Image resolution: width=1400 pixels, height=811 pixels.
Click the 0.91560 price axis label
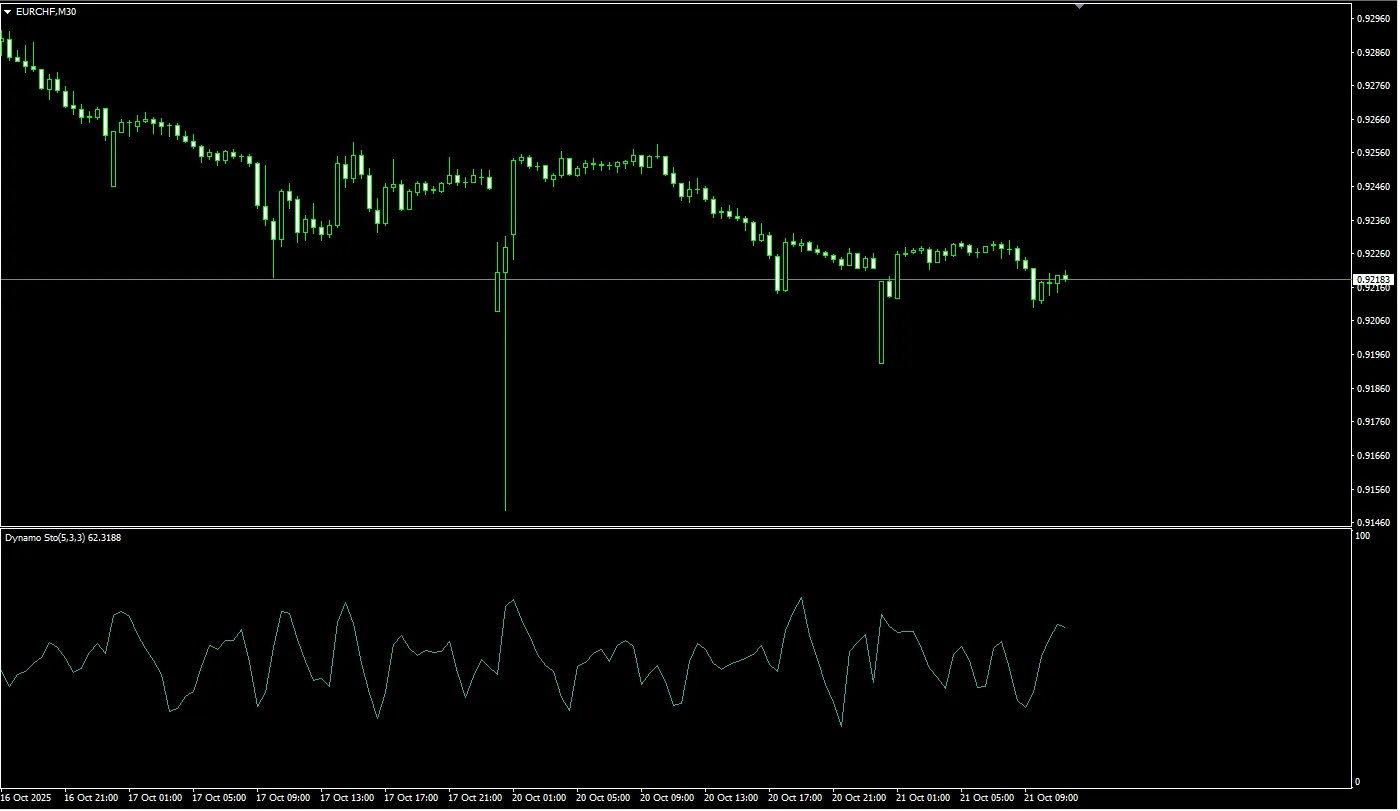(1373, 490)
